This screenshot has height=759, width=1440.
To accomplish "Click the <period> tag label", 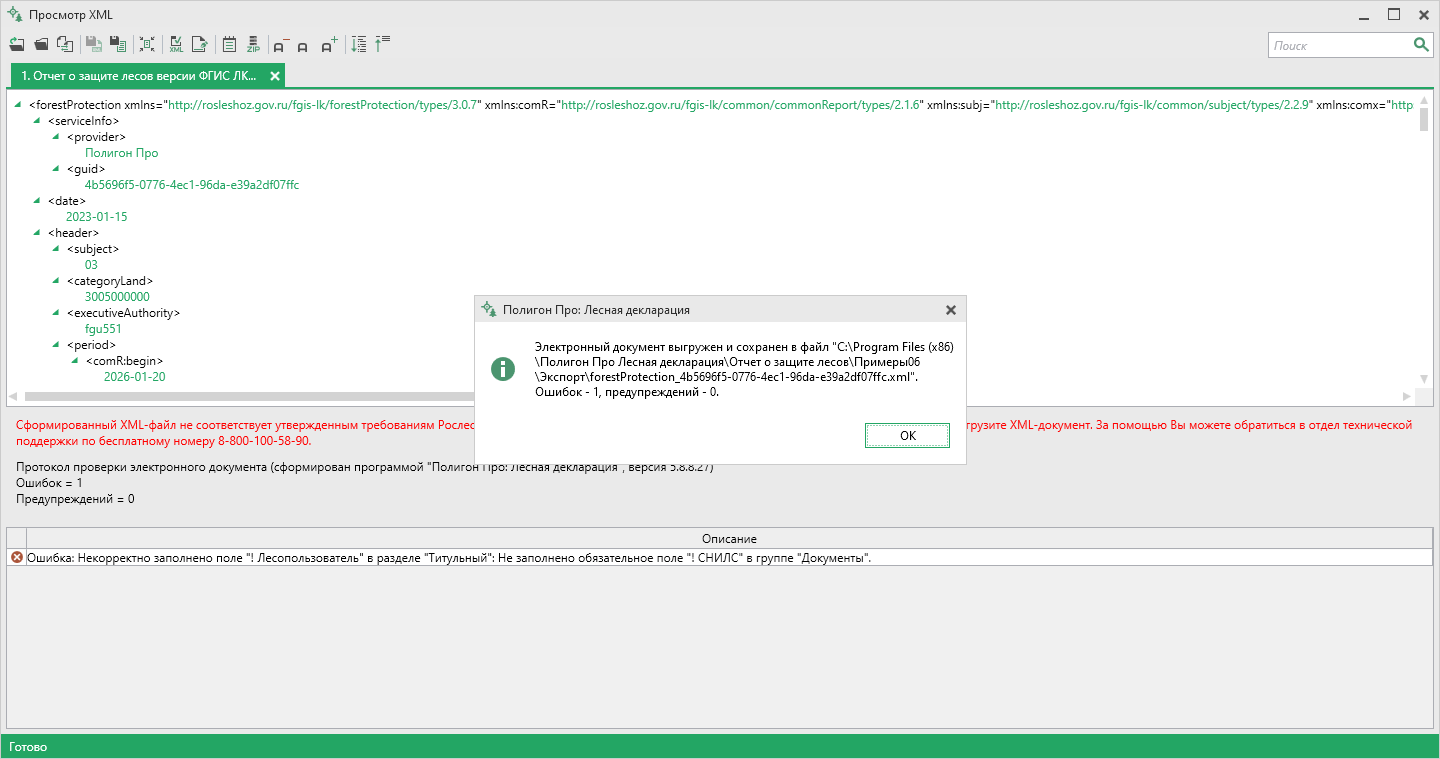I will click(92, 345).
